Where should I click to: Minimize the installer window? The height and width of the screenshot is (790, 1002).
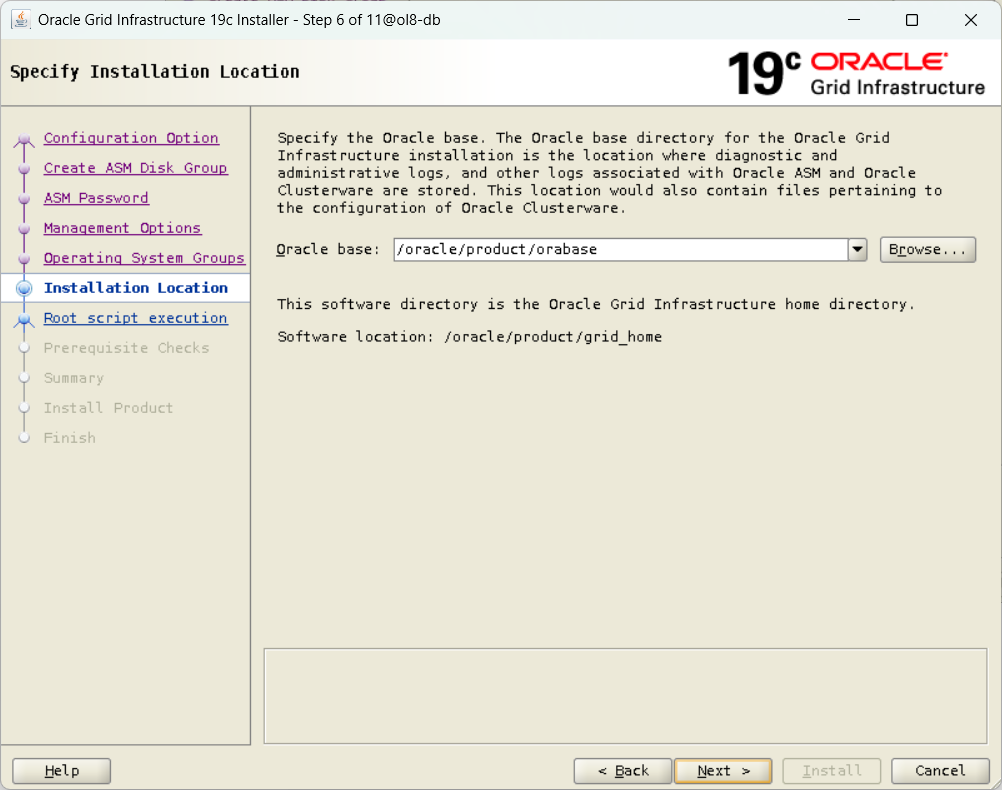click(x=854, y=20)
